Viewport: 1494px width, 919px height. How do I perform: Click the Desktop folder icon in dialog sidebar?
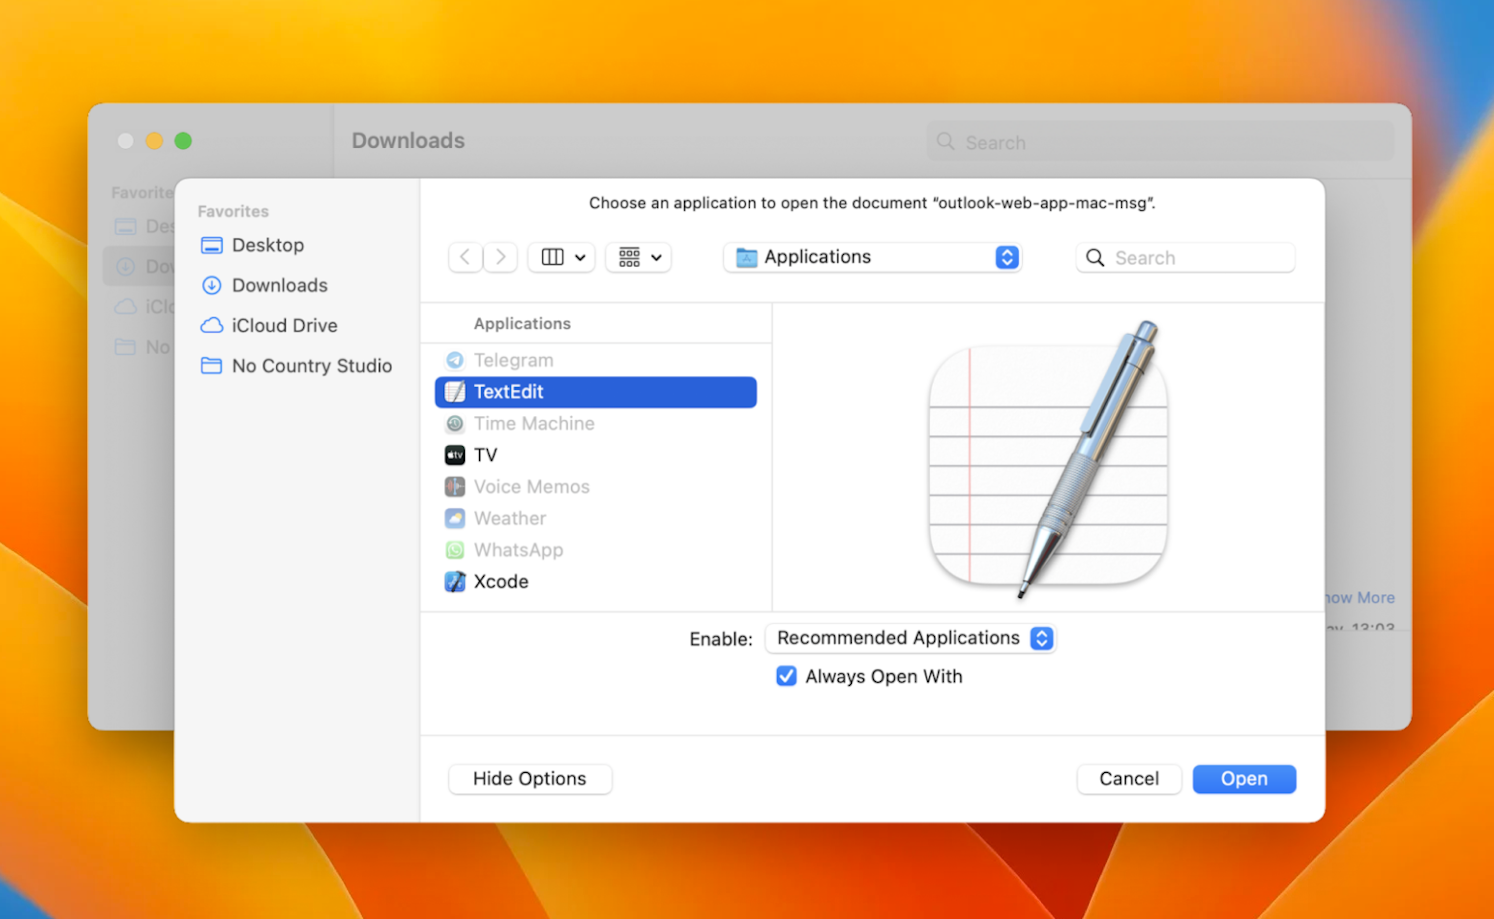pos(212,245)
